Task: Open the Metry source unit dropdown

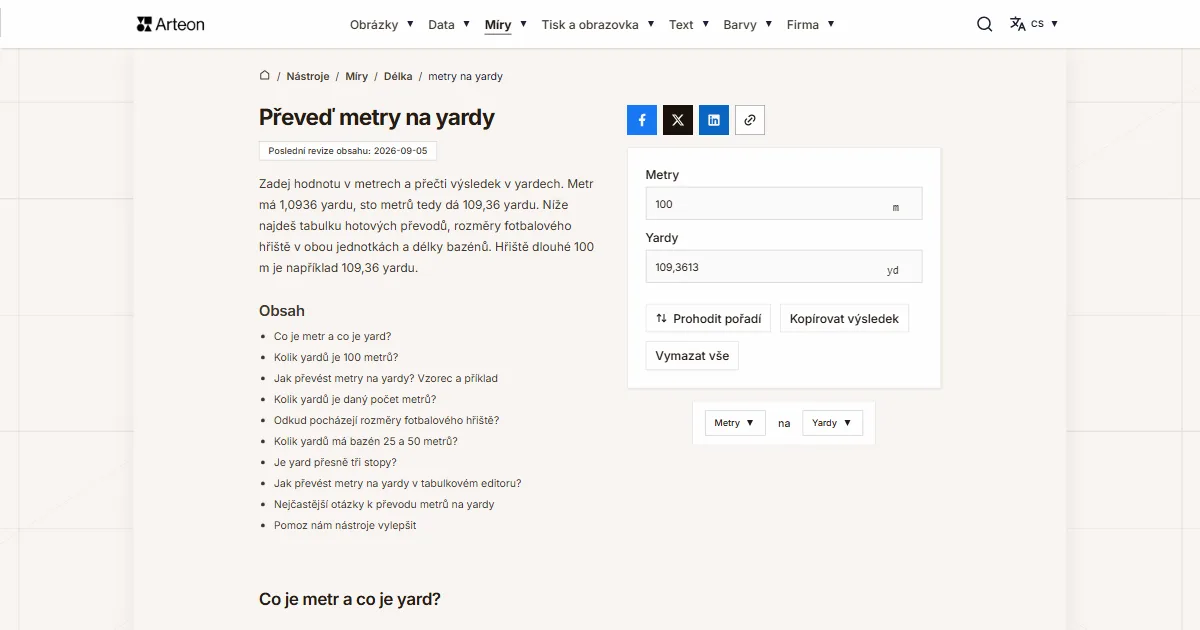Action: pyautogui.click(x=735, y=423)
